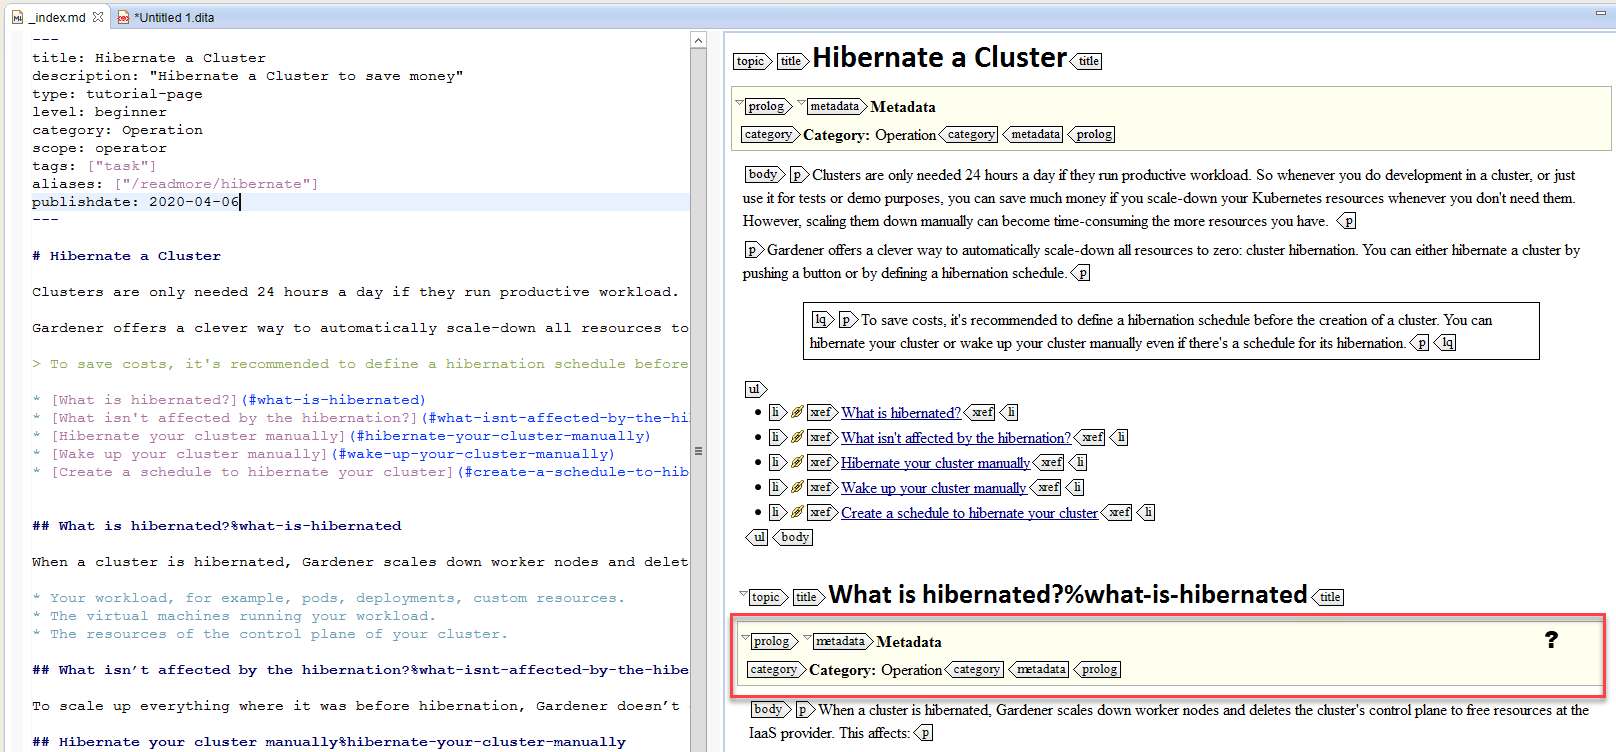Select the opening lq tag in the quote box
The image size is (1616, 752).
pos(822,319)
